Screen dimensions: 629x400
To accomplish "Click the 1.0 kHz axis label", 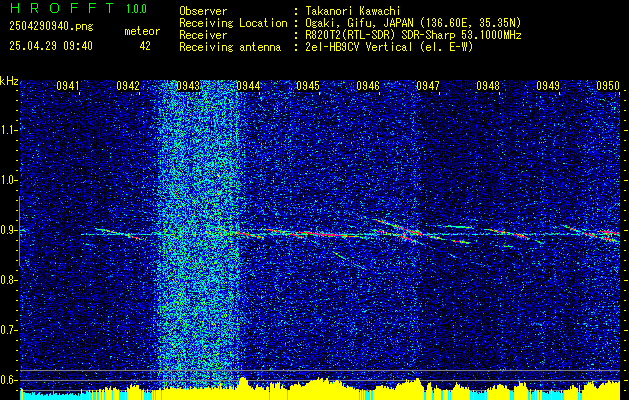I will pyautogui.click(x=9, y=180).
